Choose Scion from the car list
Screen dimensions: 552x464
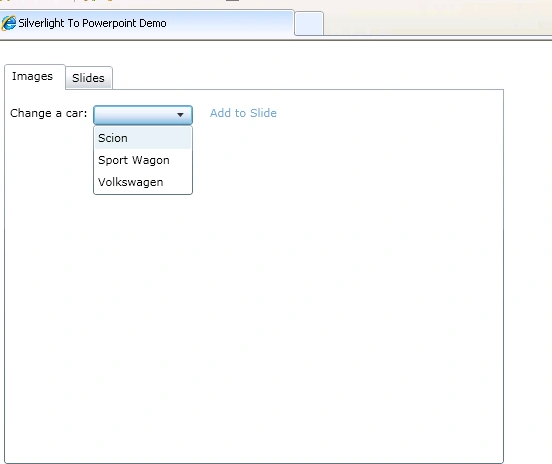(x=143, y=138)
